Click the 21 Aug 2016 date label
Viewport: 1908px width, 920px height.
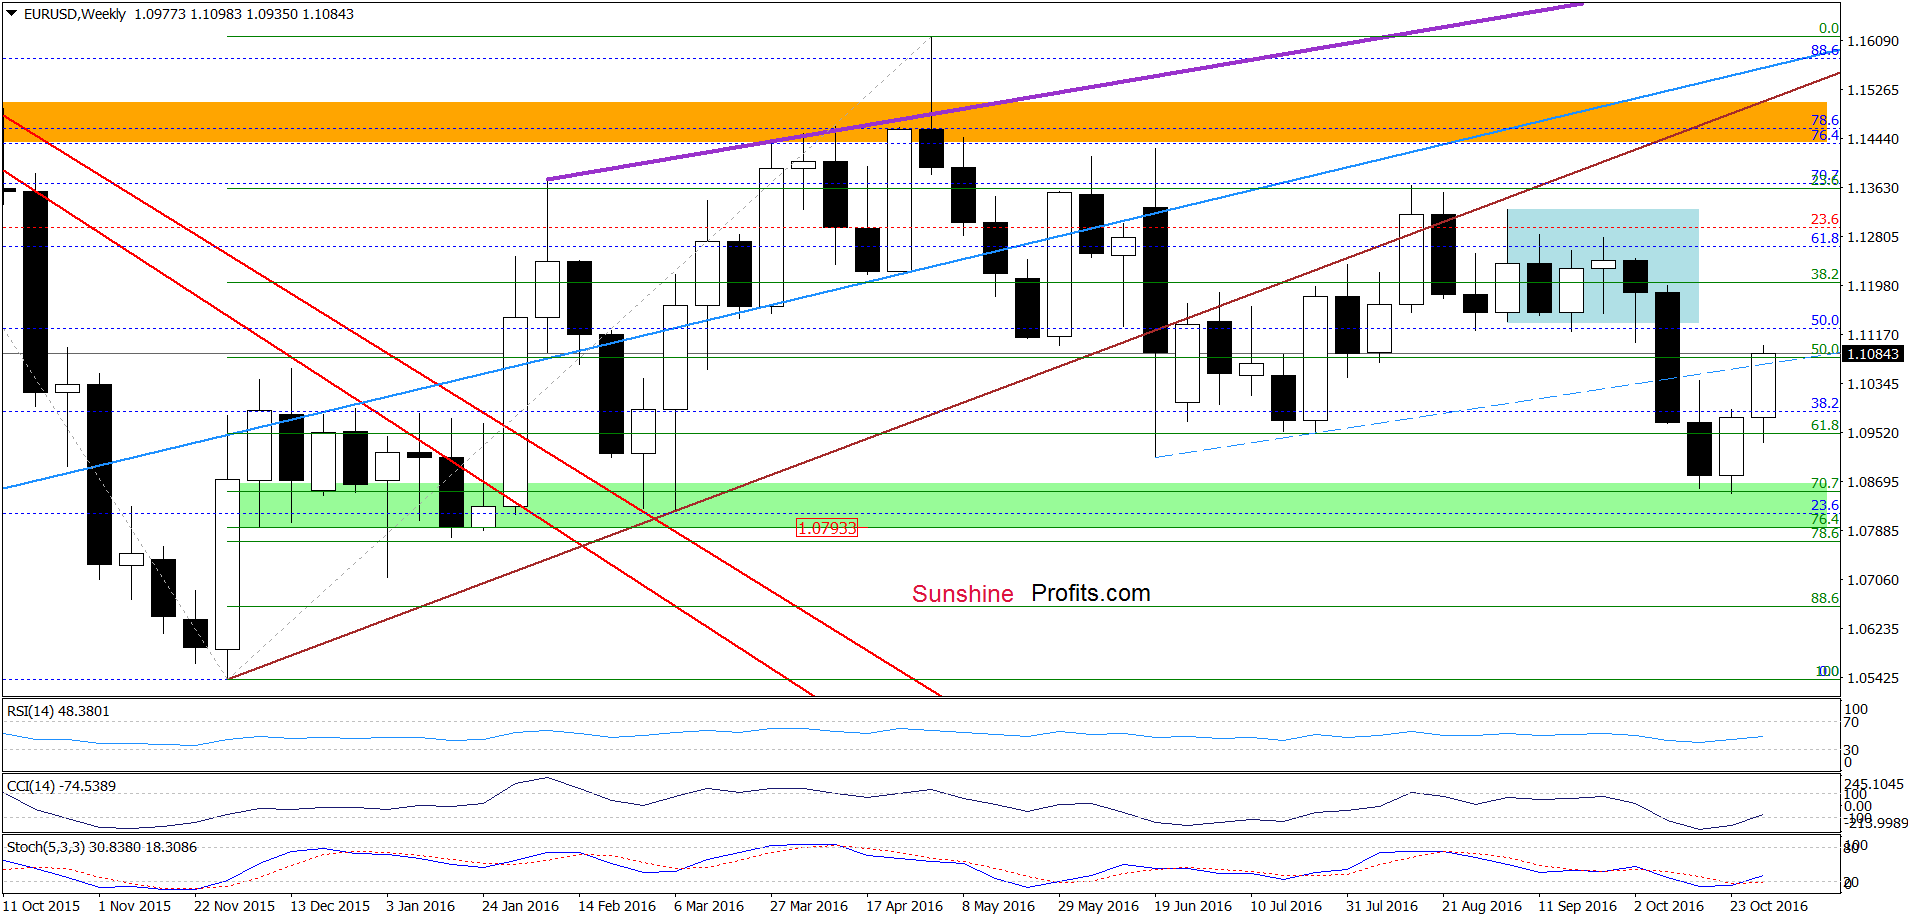tap(1482, 906)
